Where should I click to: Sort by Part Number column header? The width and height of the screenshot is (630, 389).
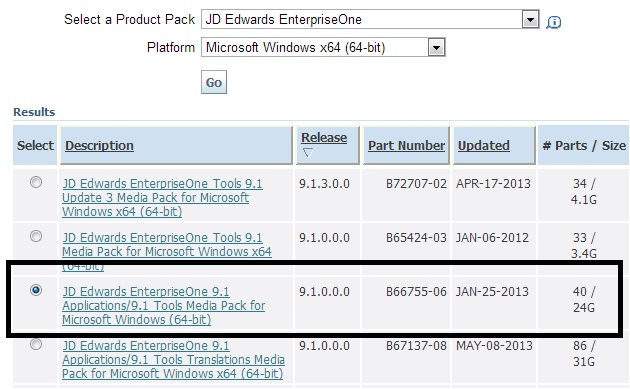click(406, 145)
